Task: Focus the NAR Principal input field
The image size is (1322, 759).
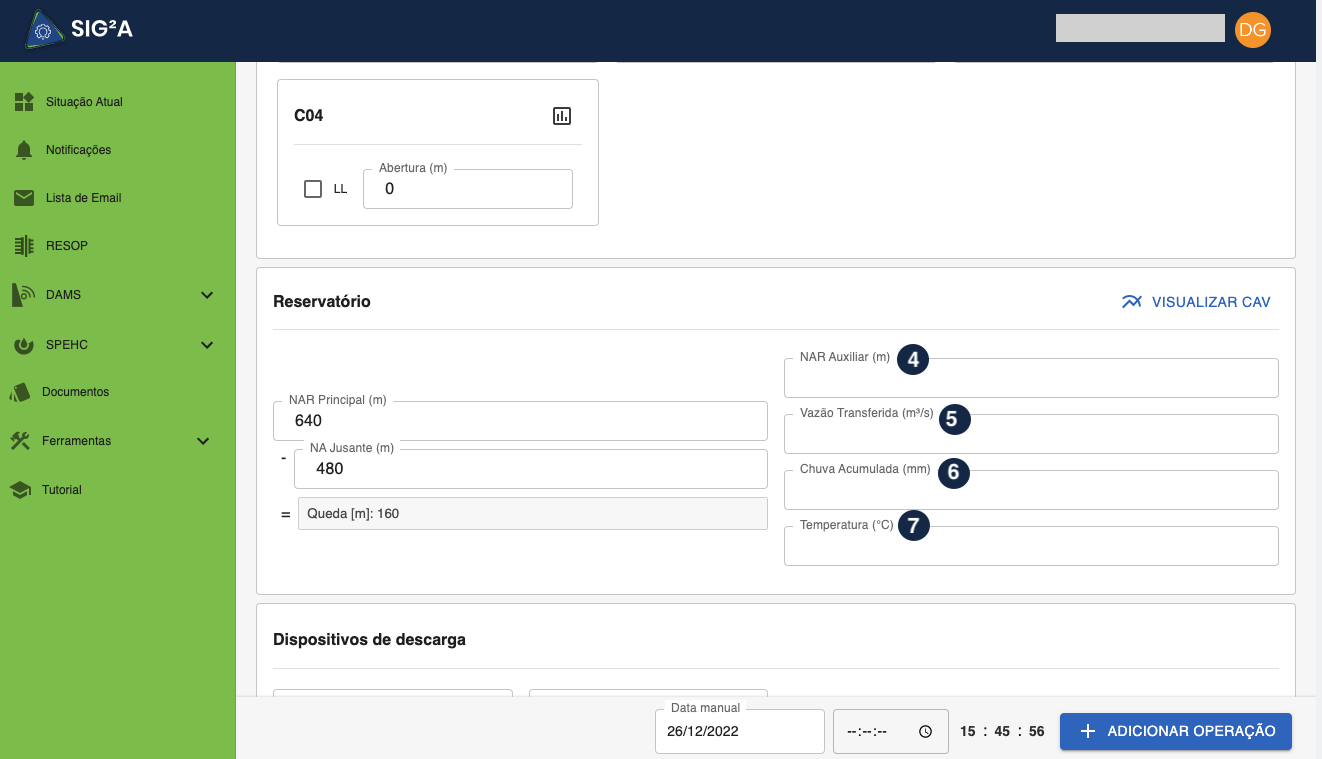Action: coord(520,421)
